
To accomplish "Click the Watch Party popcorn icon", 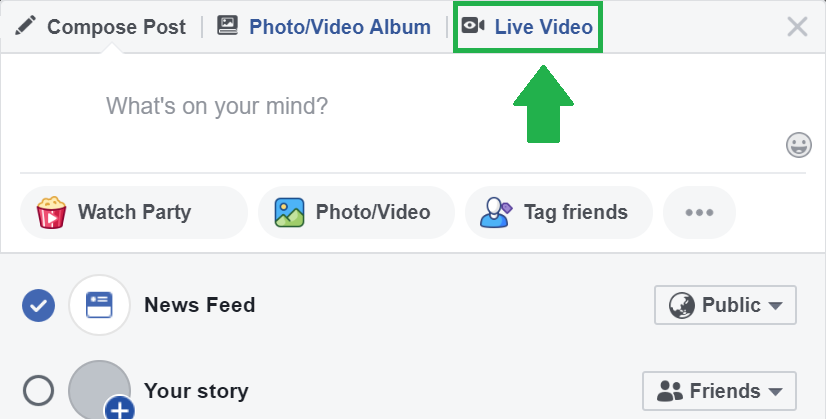I will [51, 212].
